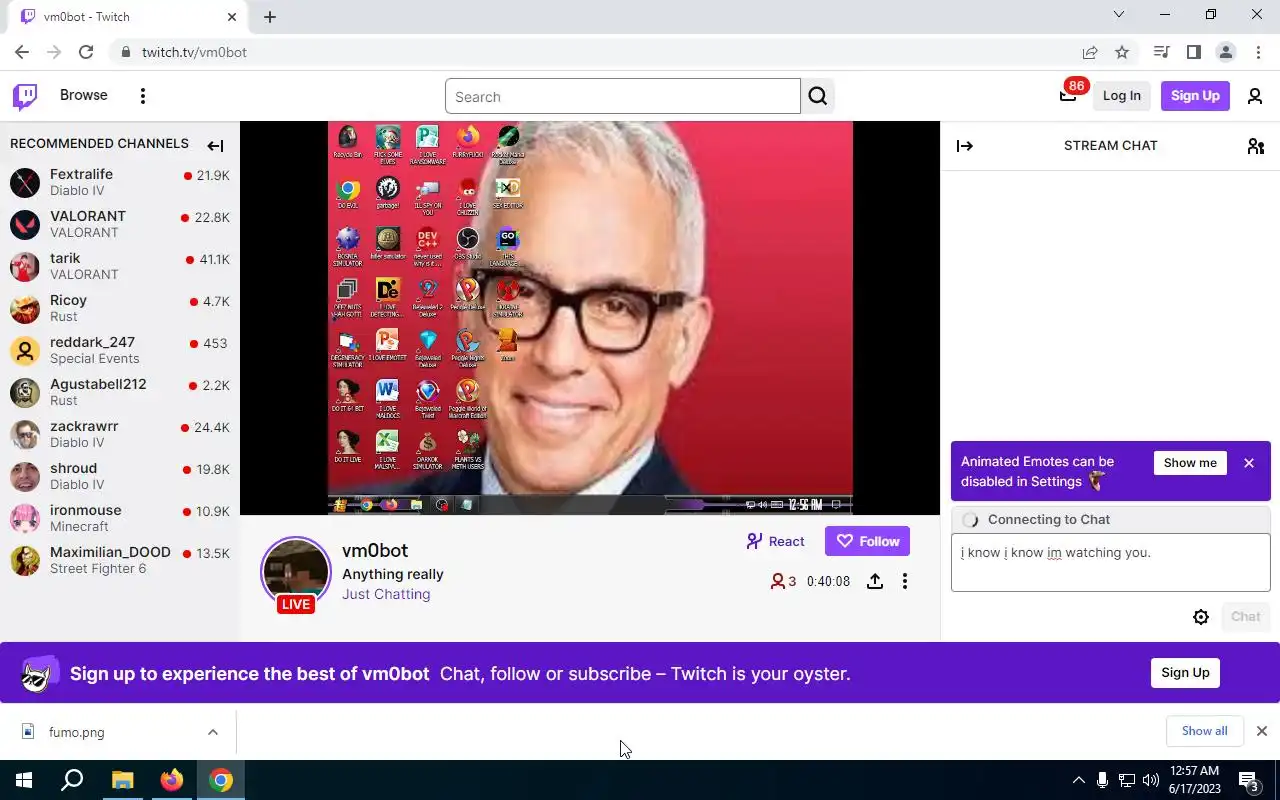Open the Twitch home logo
1280x800 pixels.
[25, 96]
